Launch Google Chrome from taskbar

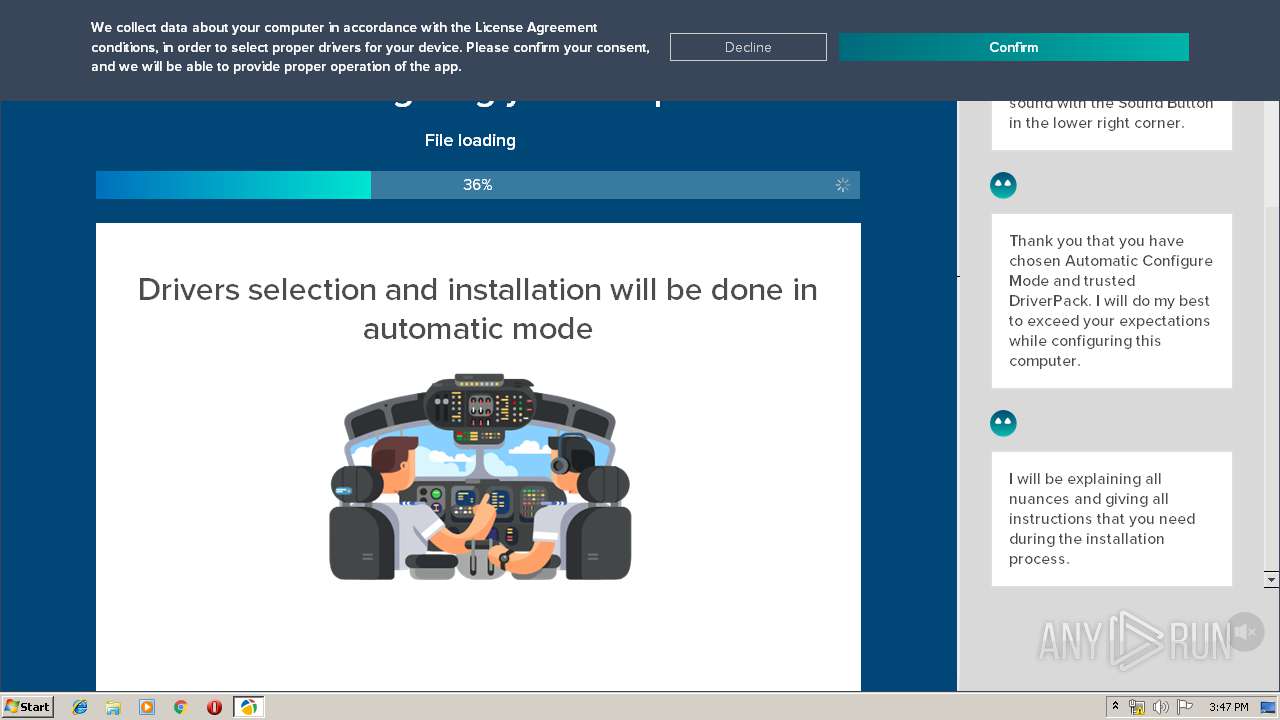[181, 707]
